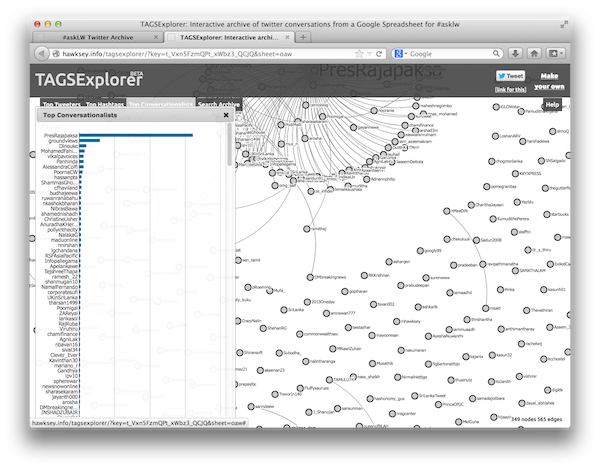600x469 pixels.
Task: Select the akeenan23 node
Action: pyautogui.click(x=260, y=370)
